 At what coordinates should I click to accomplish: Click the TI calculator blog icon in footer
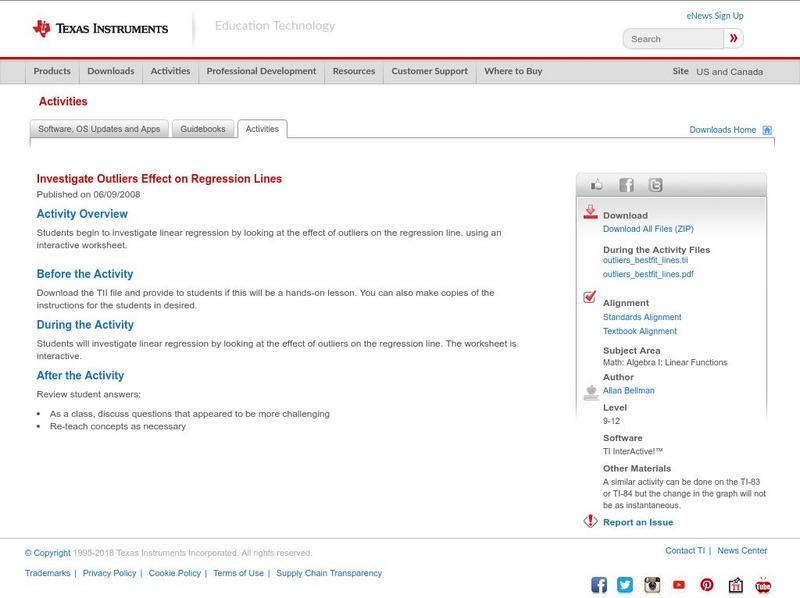click(735, 585)
